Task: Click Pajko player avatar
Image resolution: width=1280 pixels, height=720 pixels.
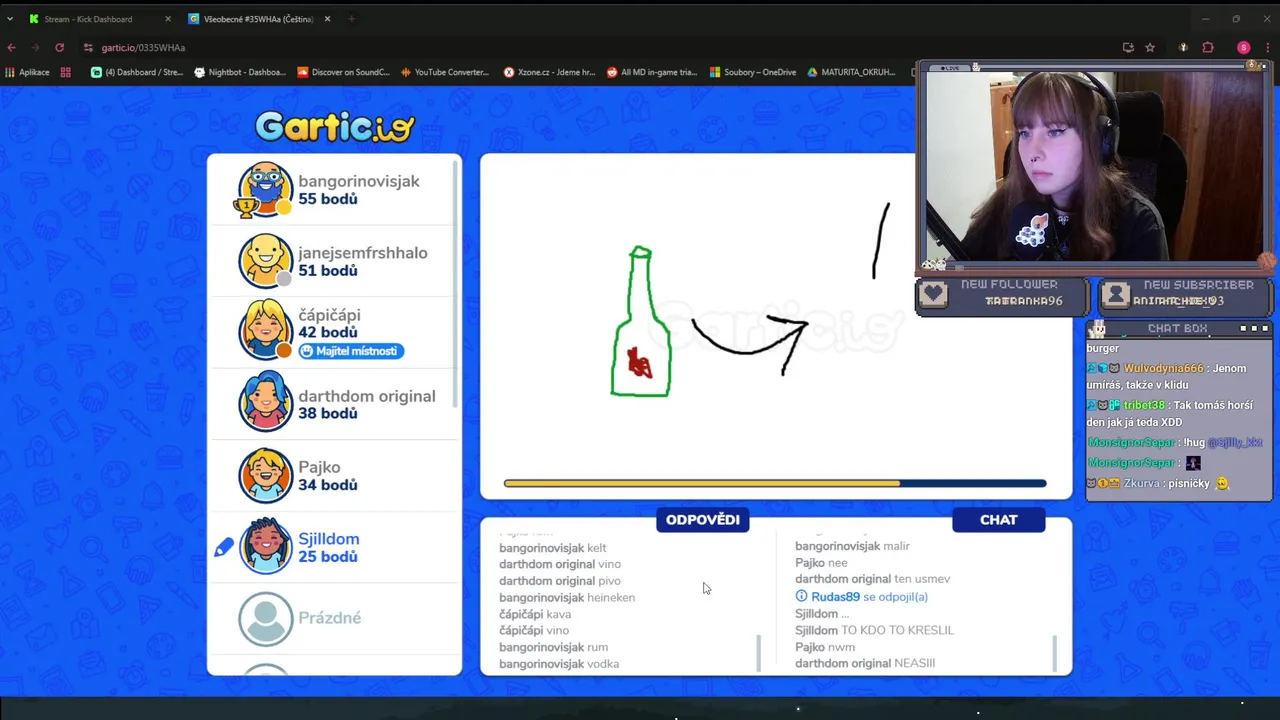Action: (x=265, y=475)
